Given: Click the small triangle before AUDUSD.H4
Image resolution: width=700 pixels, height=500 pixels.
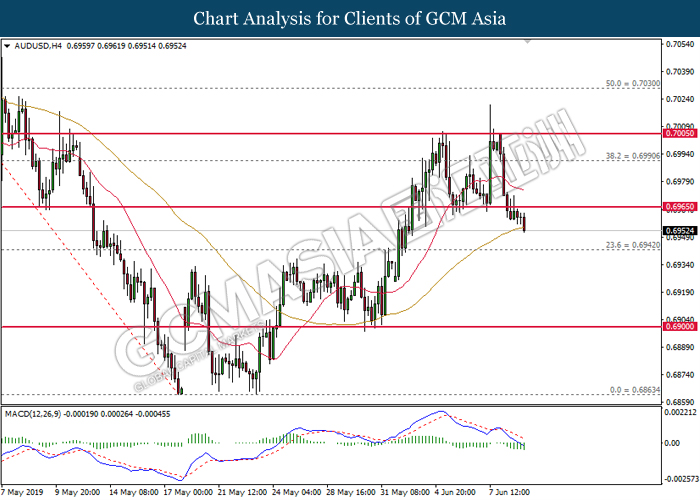Looking at the screenshot, I should coord(7,46).
